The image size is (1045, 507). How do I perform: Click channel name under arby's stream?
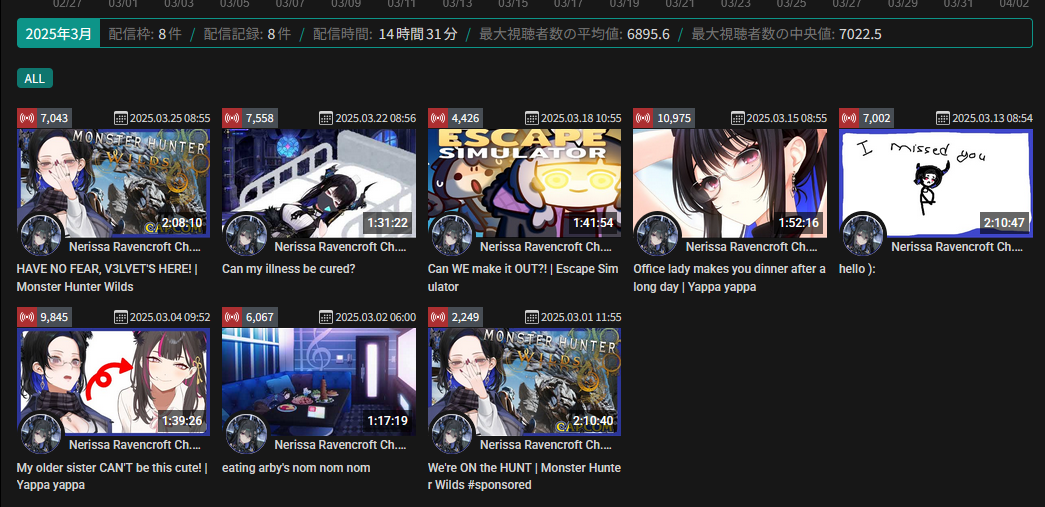point(340,445)
